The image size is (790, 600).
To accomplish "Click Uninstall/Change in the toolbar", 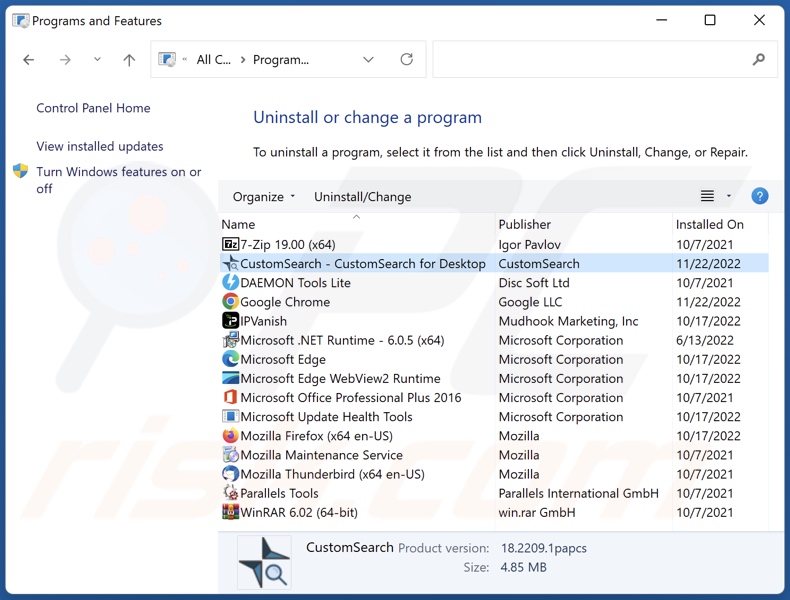I will coord(362,196).
